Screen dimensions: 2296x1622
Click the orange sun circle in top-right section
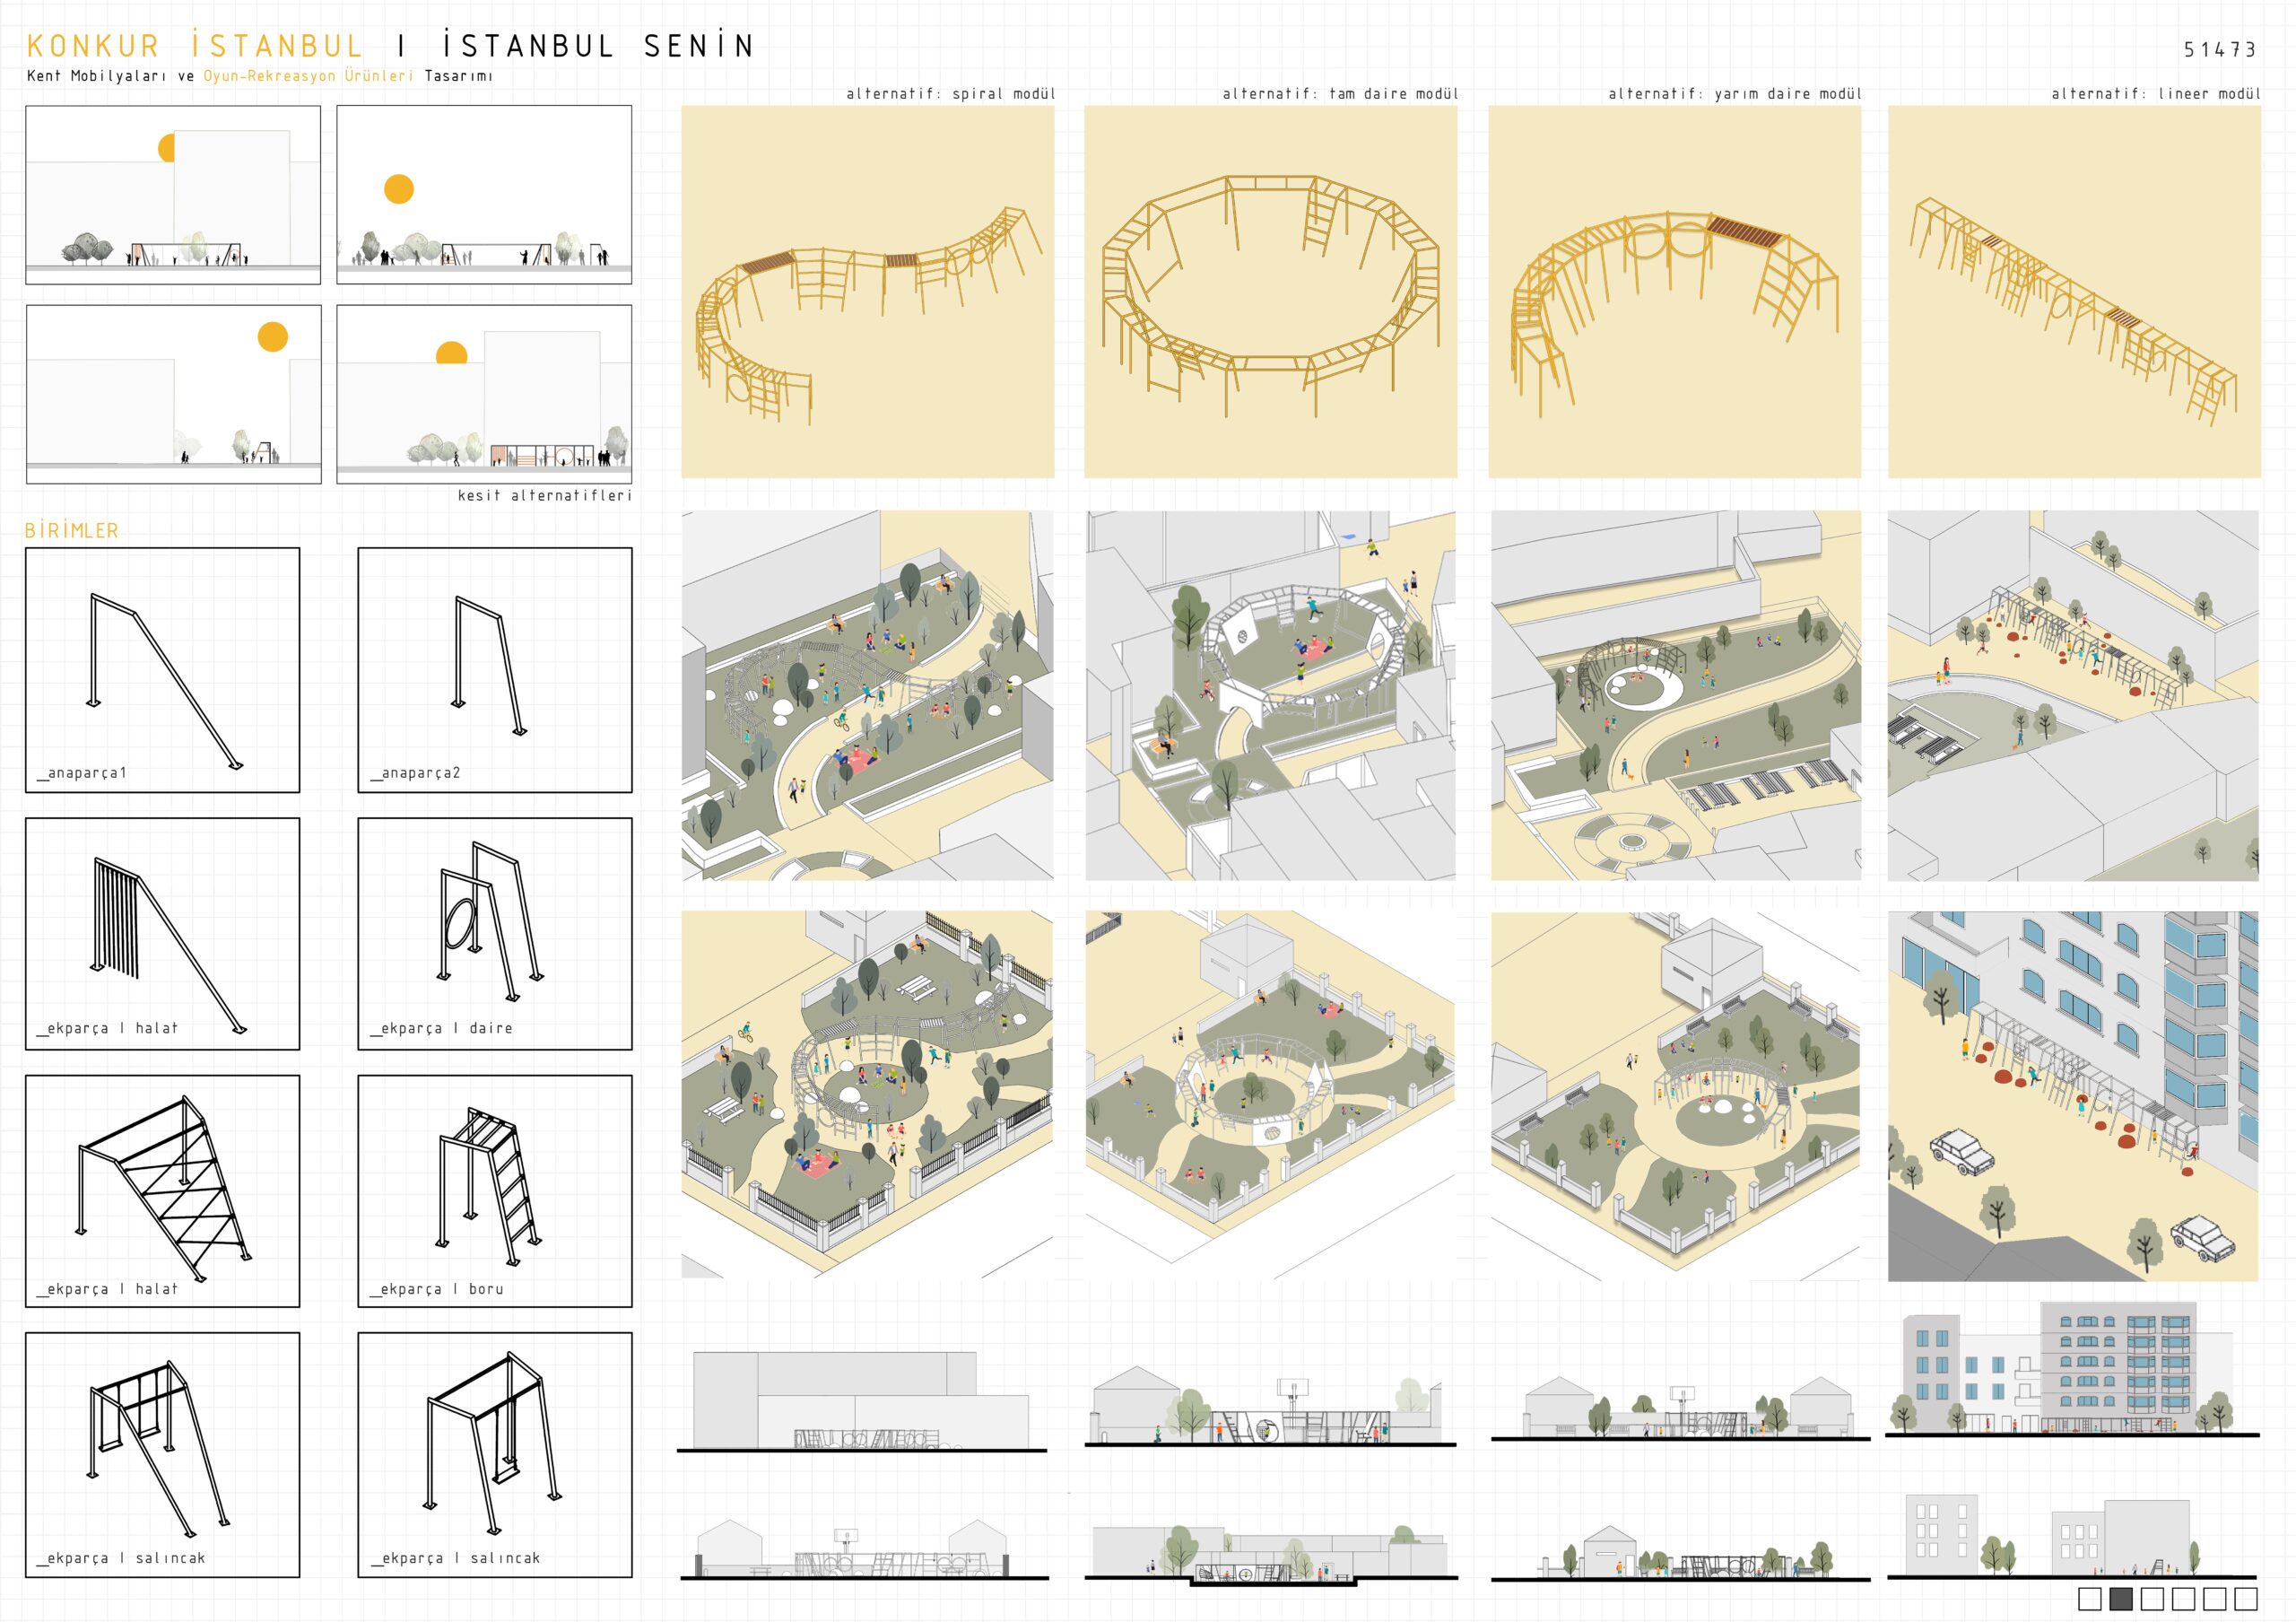[x=399, y=189]
